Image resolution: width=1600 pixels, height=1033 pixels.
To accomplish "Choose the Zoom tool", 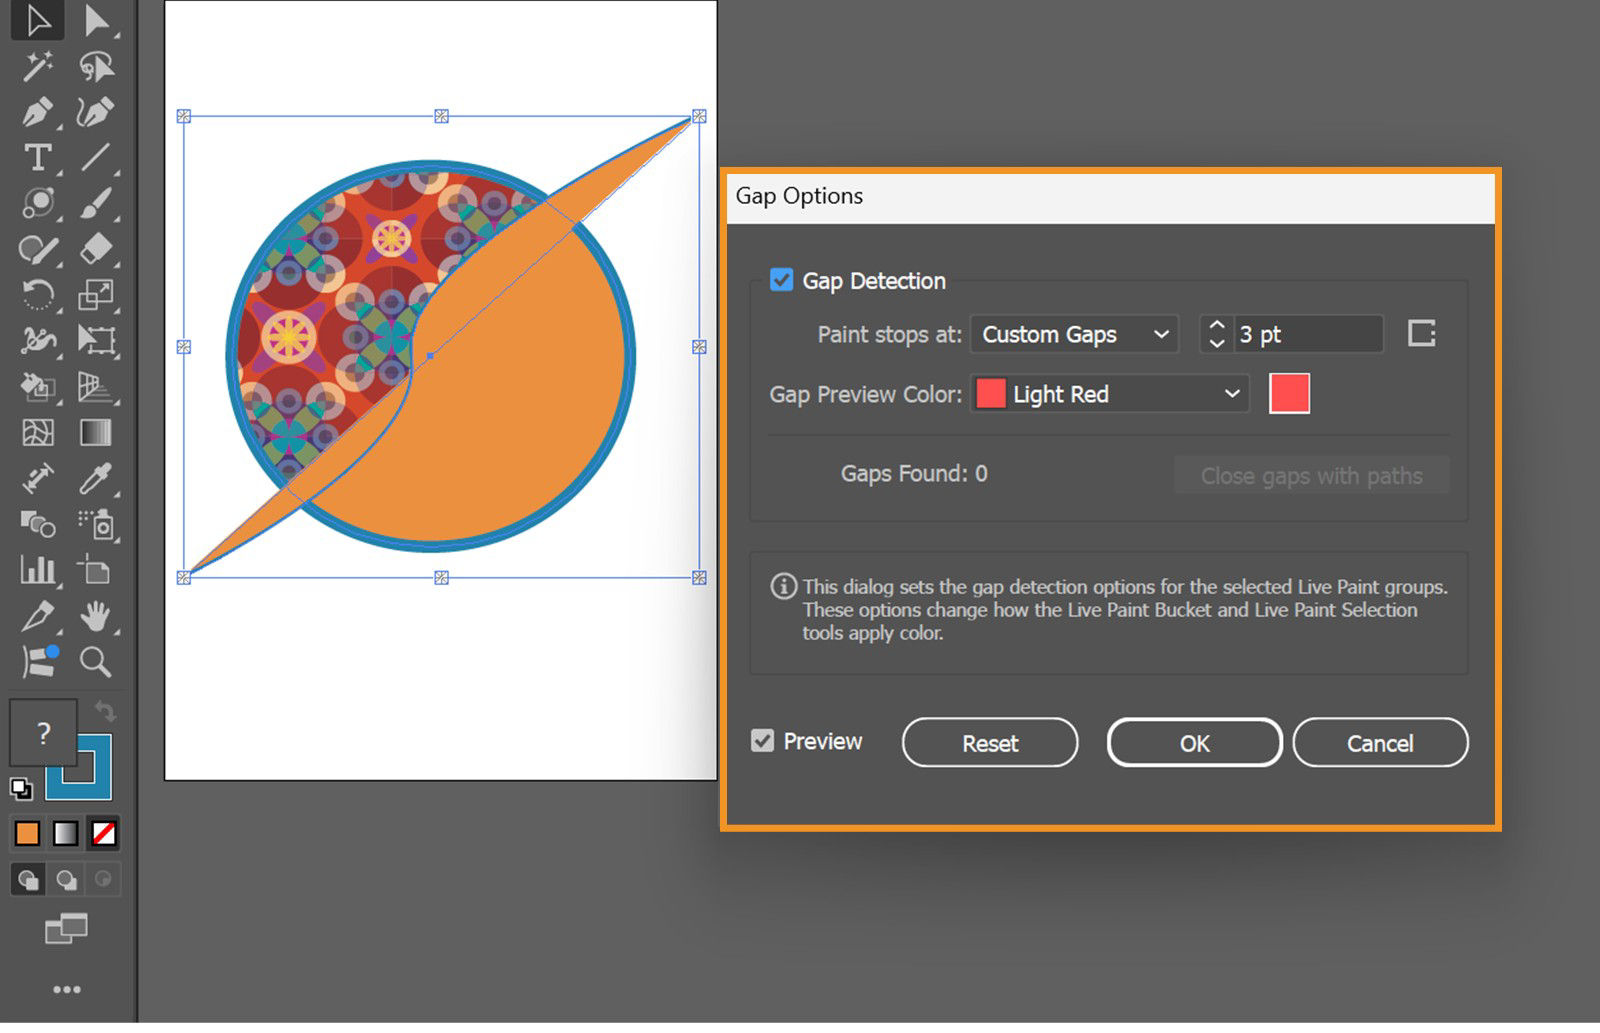I will pyautogui.click(x=97, y=662).
